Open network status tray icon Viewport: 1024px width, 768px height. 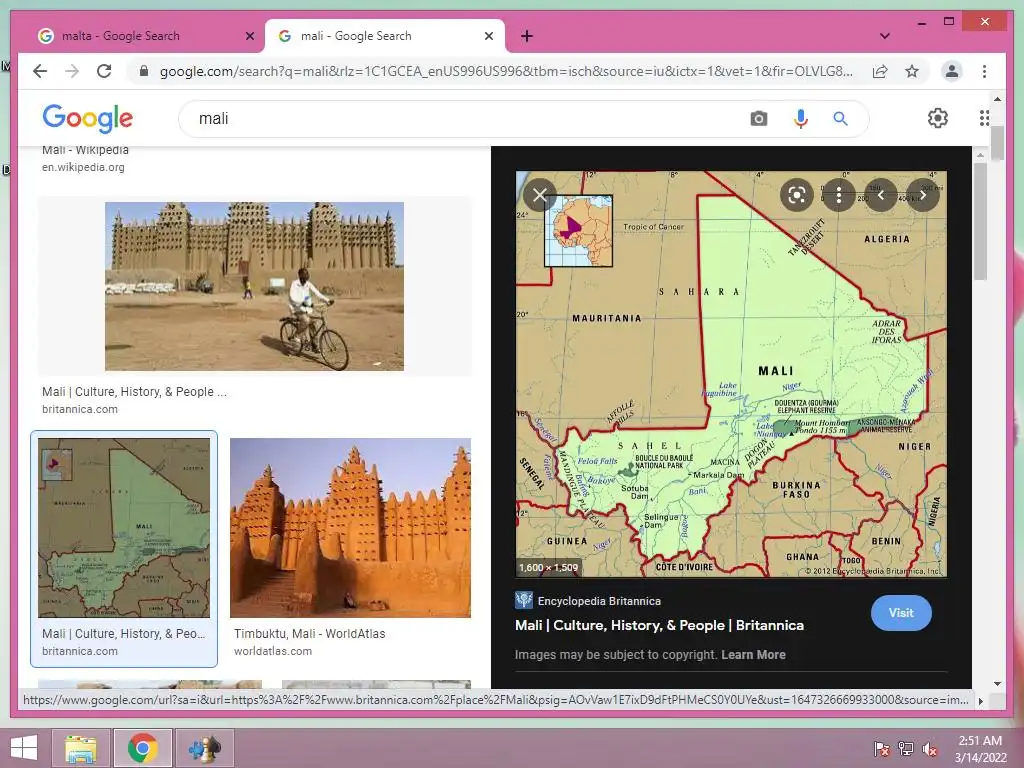coord(906,749)
